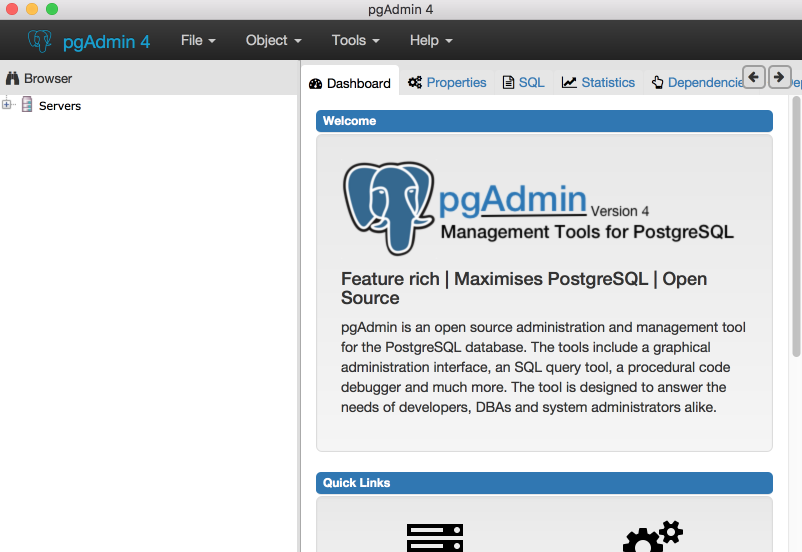Click the Properties gears icon

415,82
